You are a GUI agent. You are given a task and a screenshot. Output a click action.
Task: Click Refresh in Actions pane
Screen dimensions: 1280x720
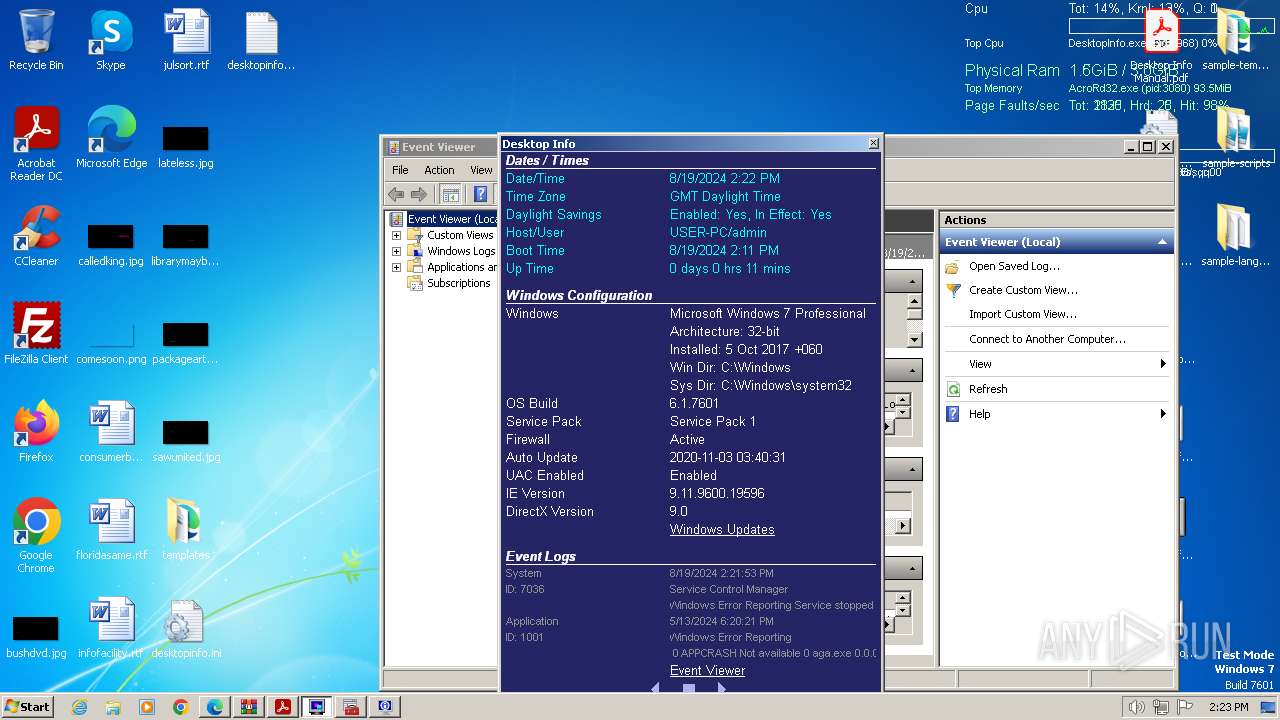988,390
